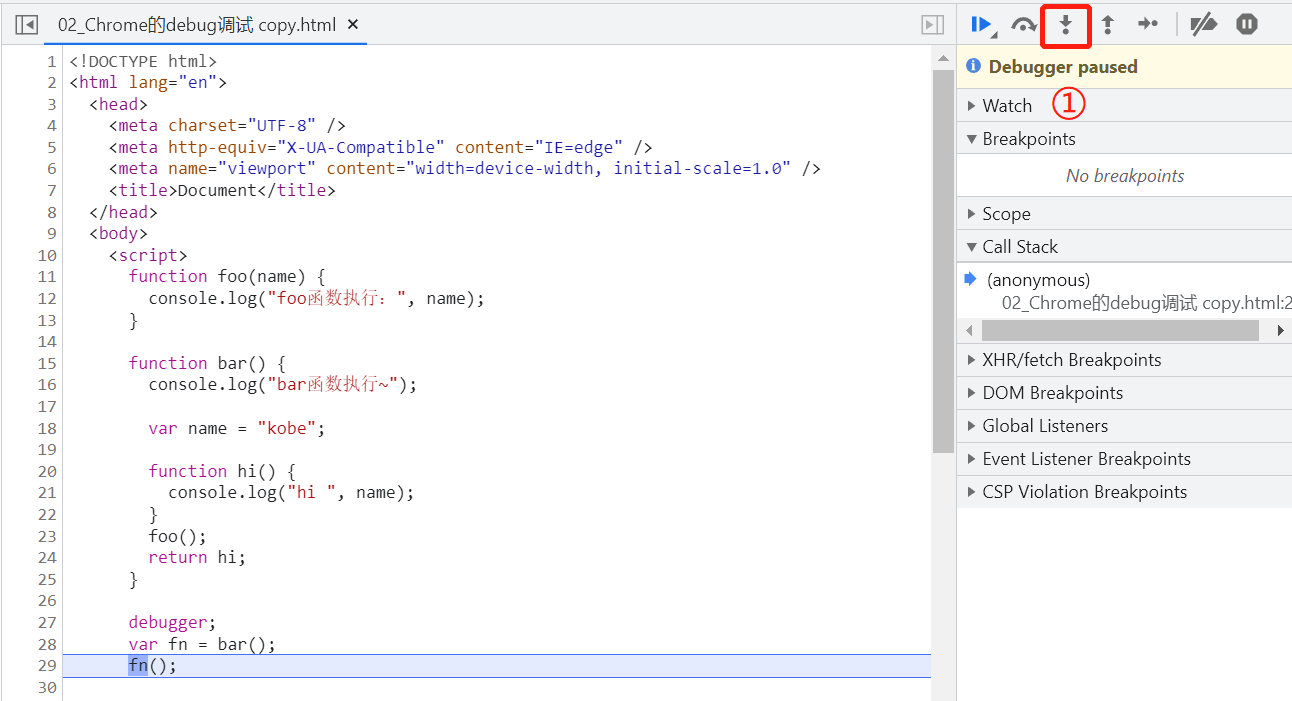
Task: Resume script execution
Action: pyautogui.click(x=981, y=25)
